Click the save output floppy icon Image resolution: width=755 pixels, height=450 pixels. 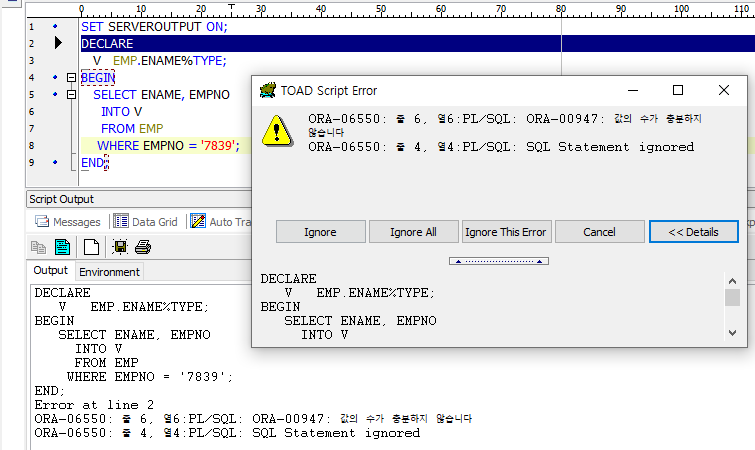tap(120, 247)
